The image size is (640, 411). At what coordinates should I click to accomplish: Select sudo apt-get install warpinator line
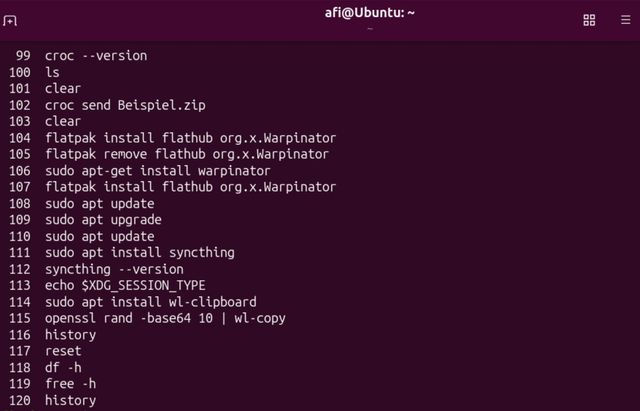click(158, 171)
